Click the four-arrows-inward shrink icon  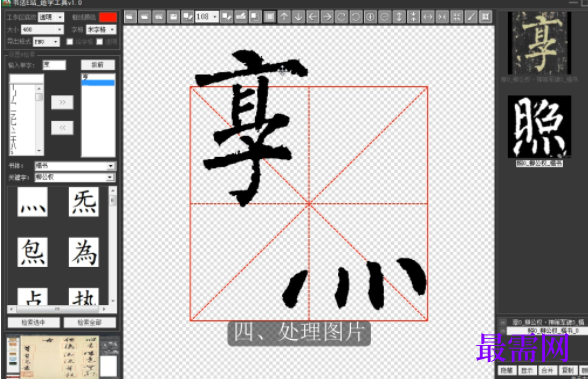[457, 16]
